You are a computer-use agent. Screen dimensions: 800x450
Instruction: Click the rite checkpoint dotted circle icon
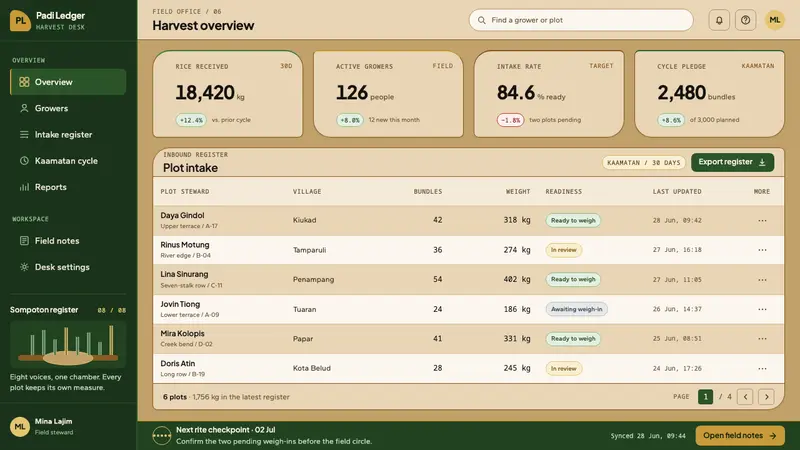click(x=162, y=436)
